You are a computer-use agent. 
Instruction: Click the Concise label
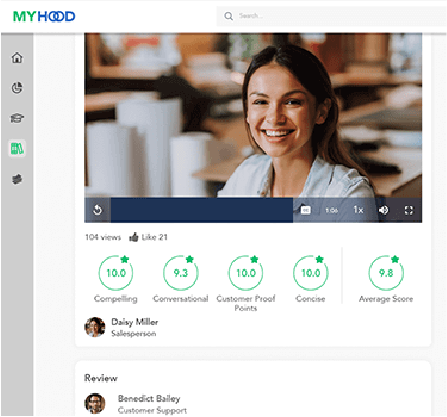point(310,299)
